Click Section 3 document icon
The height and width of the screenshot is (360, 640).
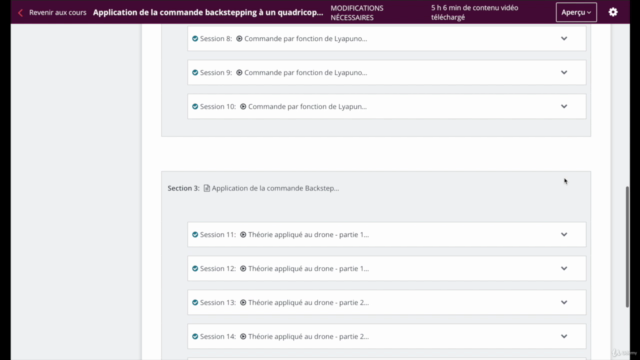click(207, 188)
